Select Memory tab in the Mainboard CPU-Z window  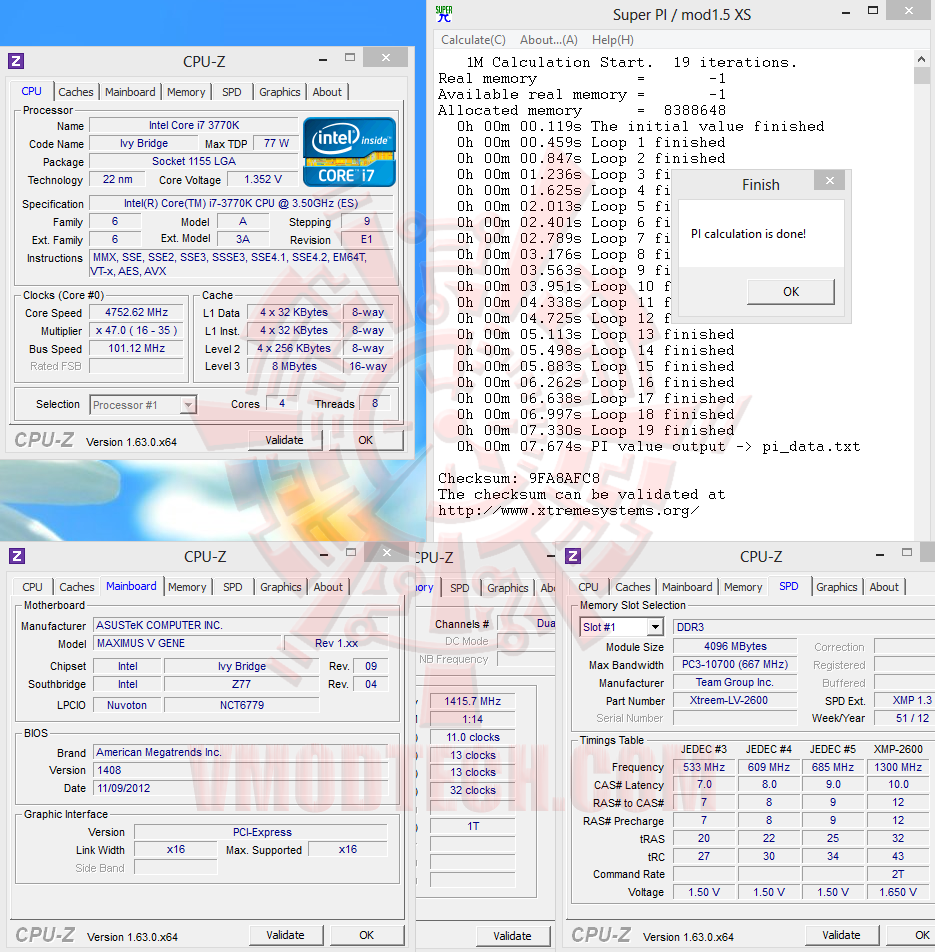[x=187, y=587]
